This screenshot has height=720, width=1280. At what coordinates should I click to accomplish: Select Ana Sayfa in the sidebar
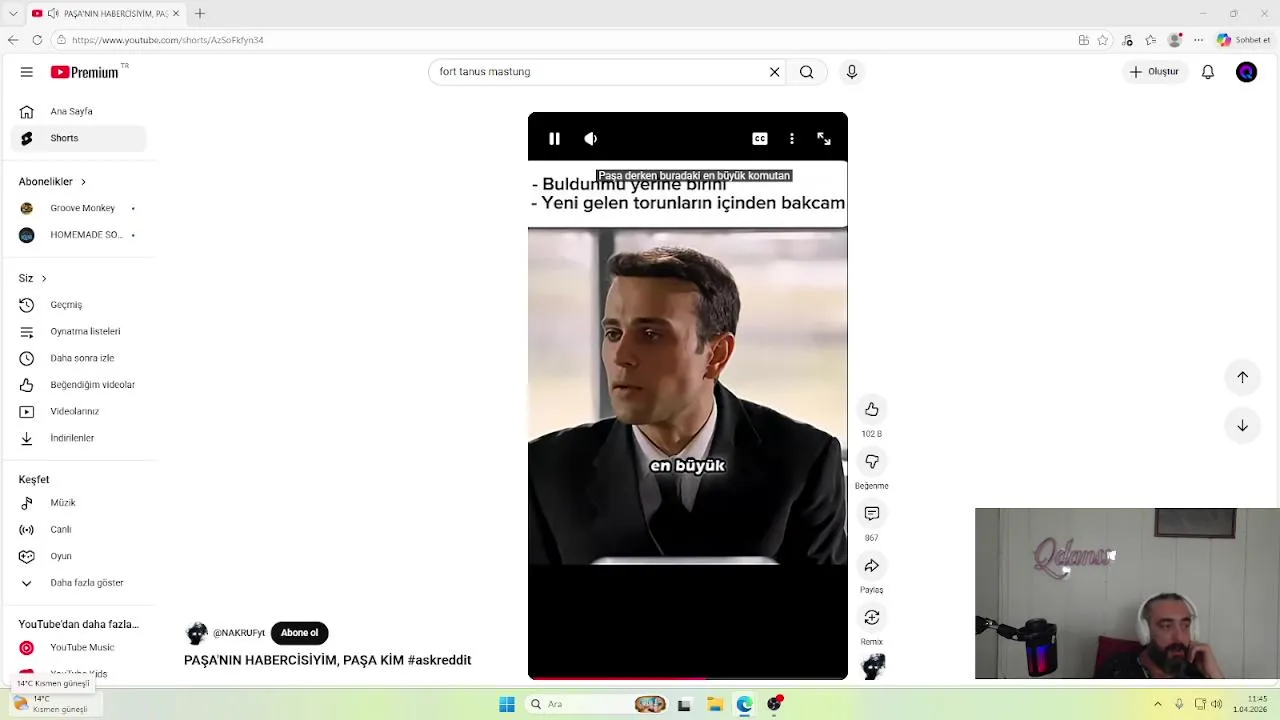(x=78, y=111)
